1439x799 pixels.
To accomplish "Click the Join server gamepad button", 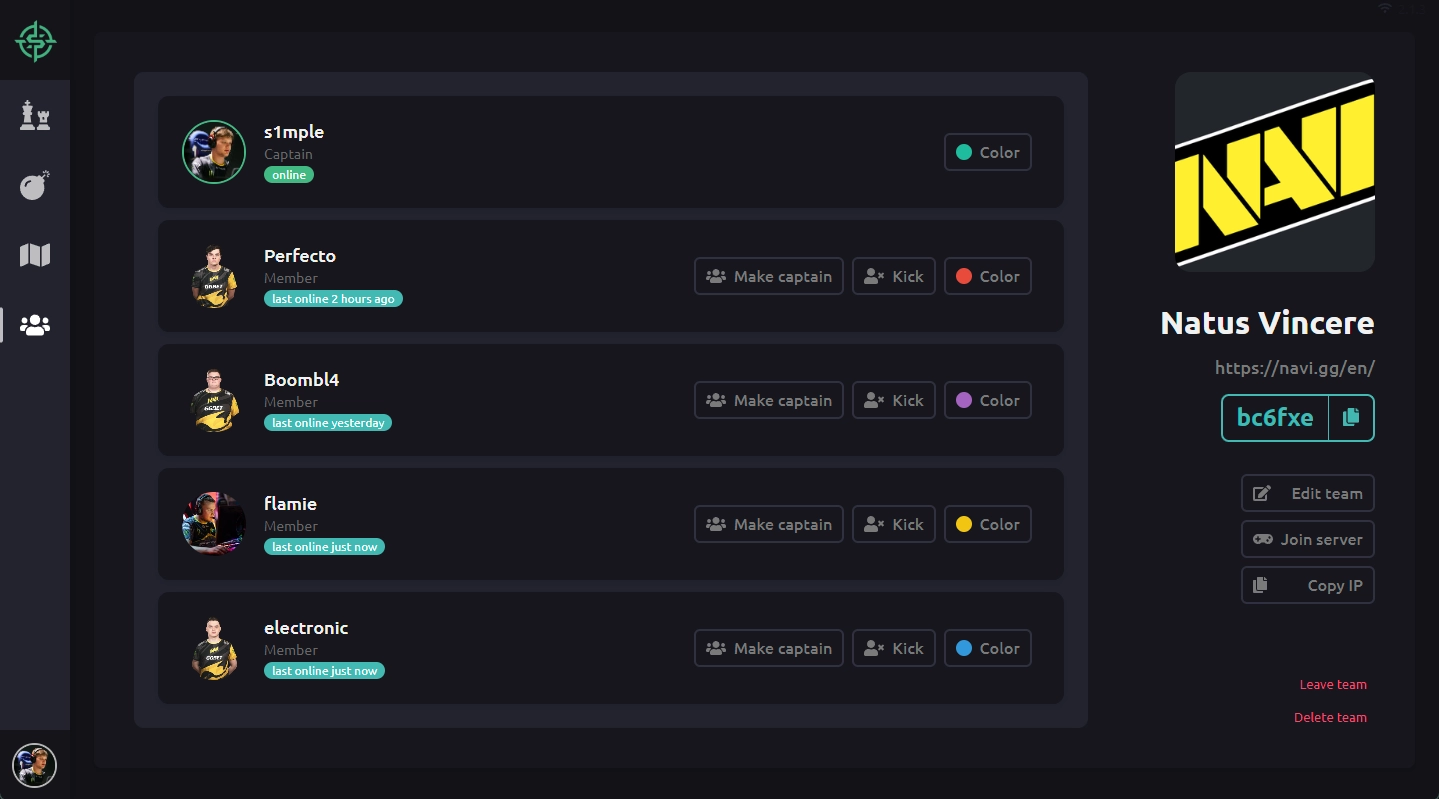I will click(1307, 539).
